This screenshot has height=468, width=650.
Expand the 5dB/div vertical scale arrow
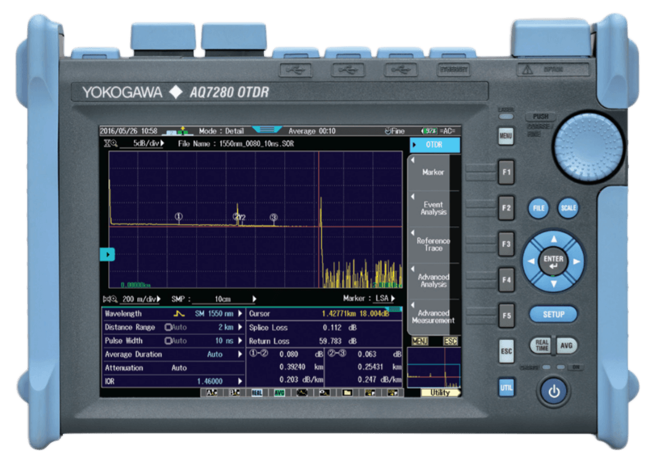[x=162, y=143]
